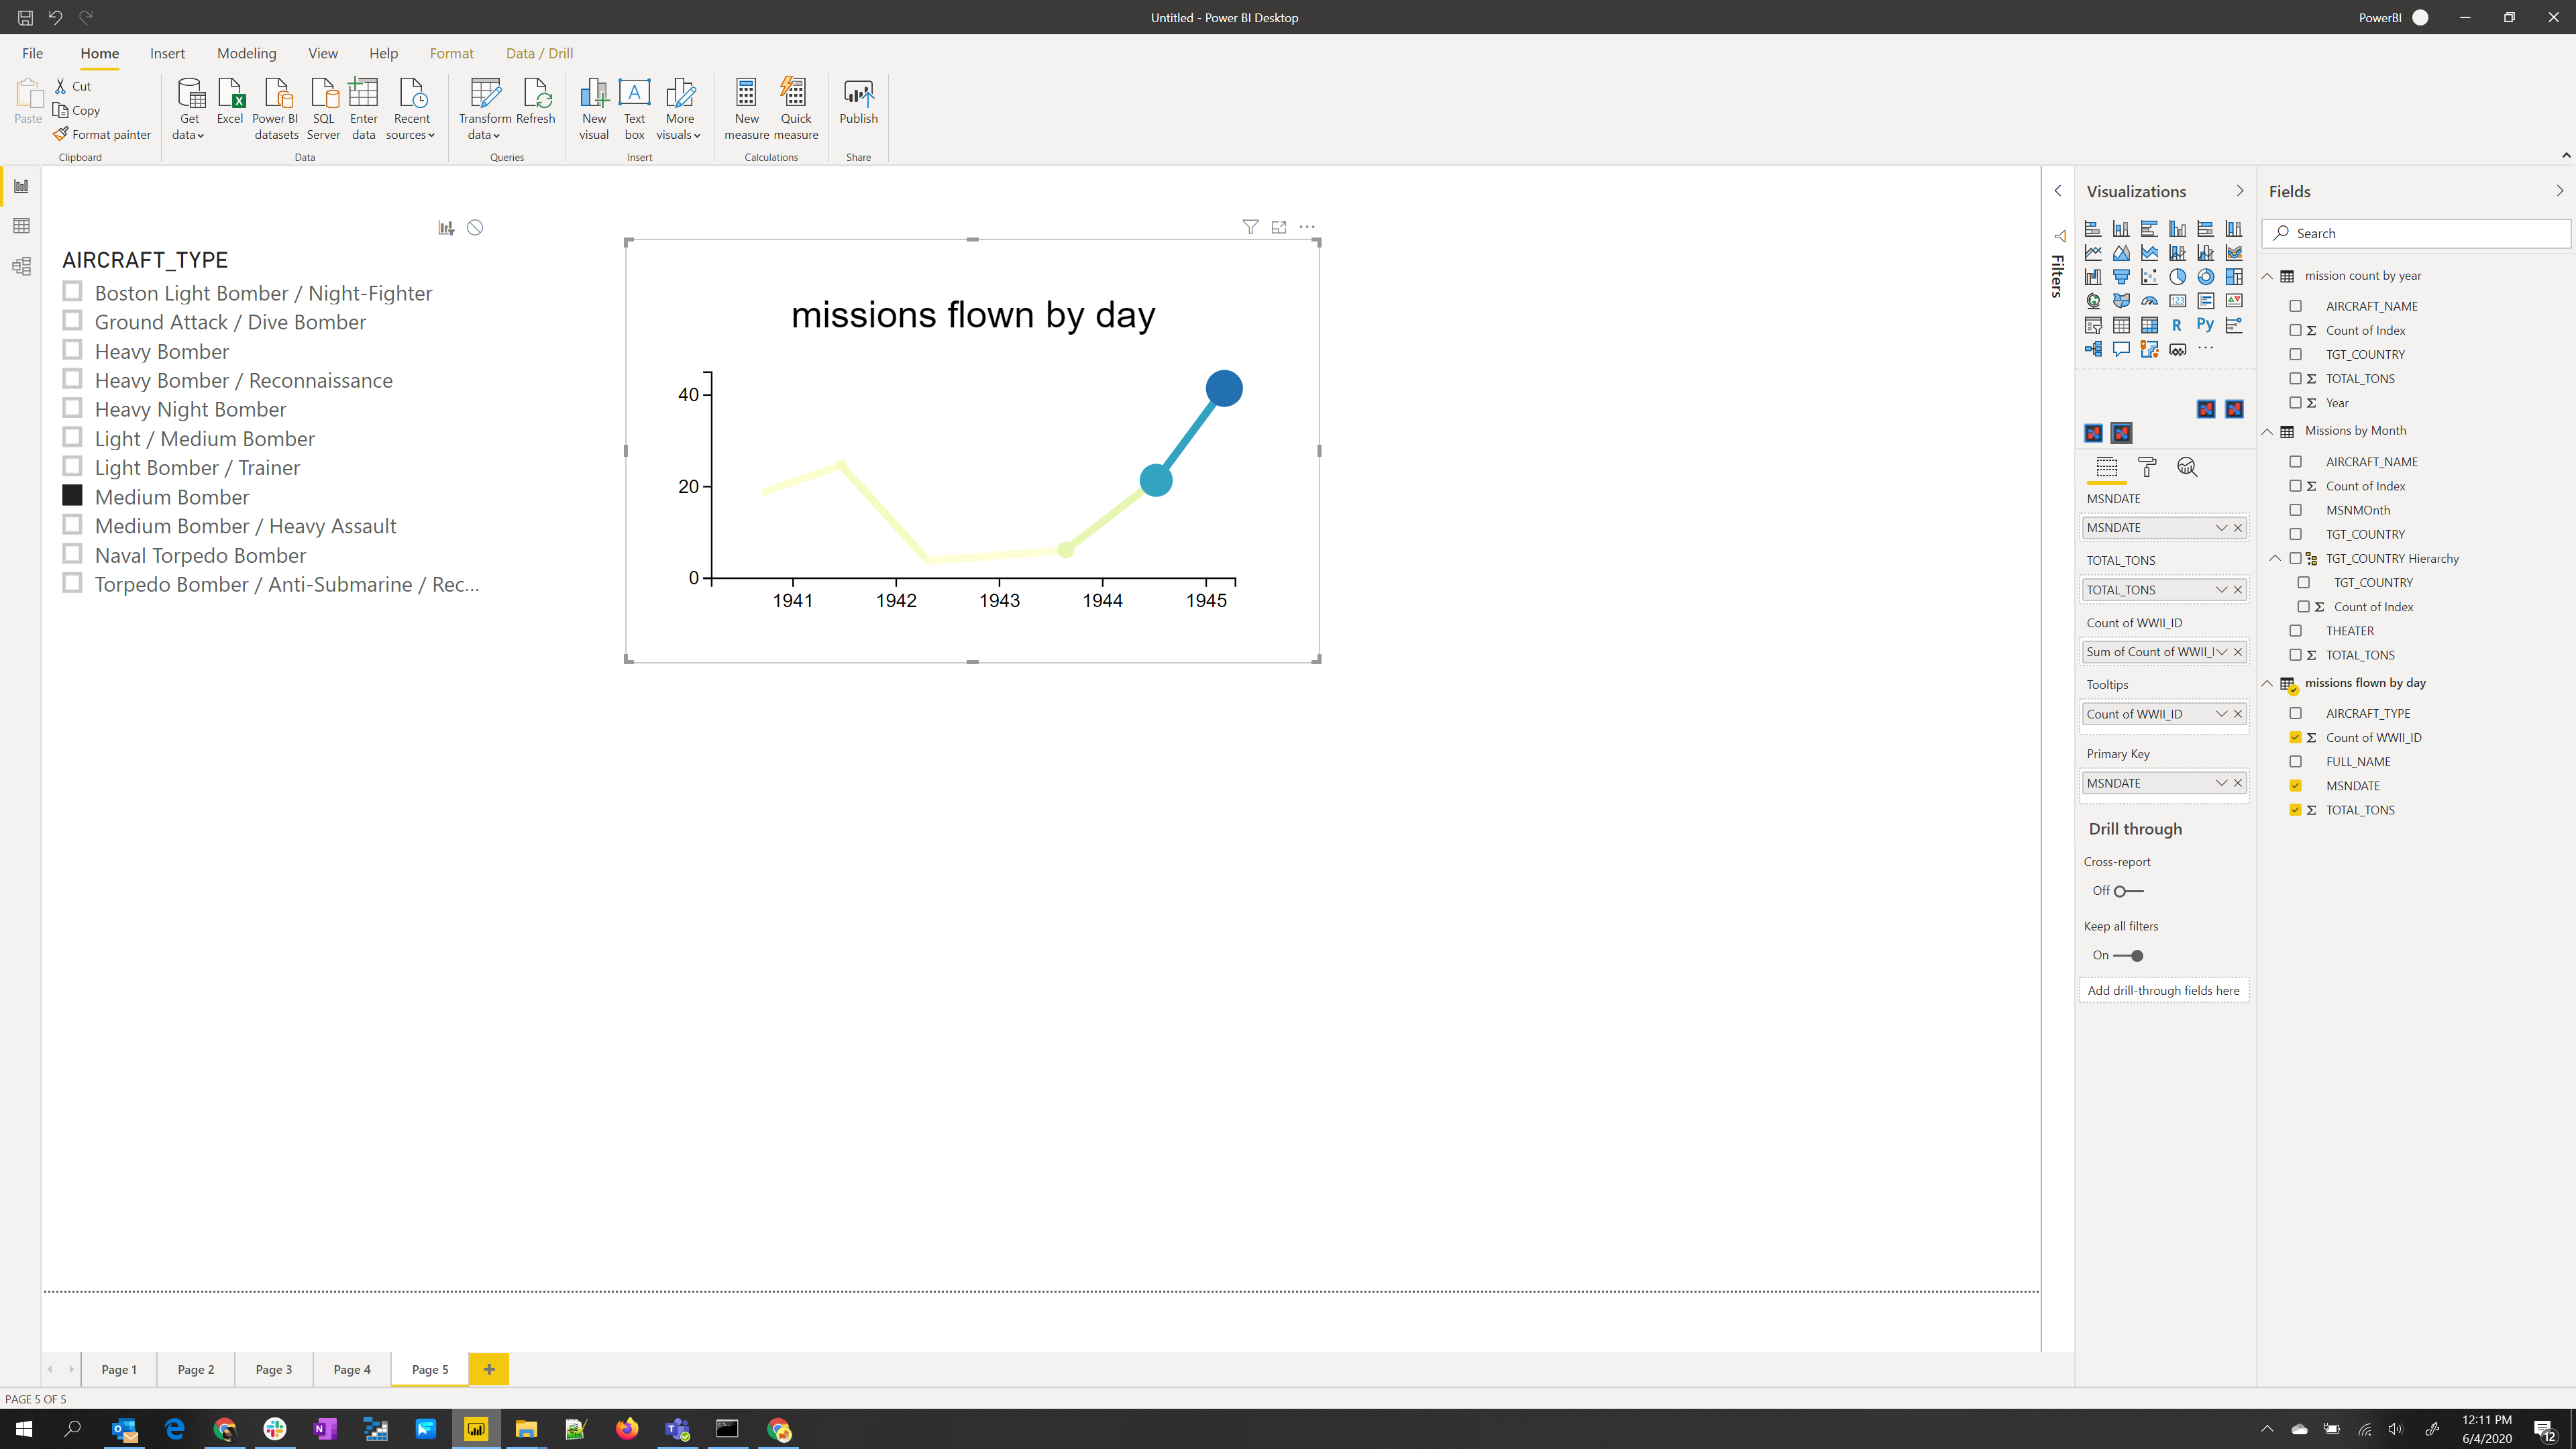The height and width of the screenshot is (1449, 2576).
Task: Select the donut chart visualization icon
Action: pyautogui.click(x=2205, y=277)
